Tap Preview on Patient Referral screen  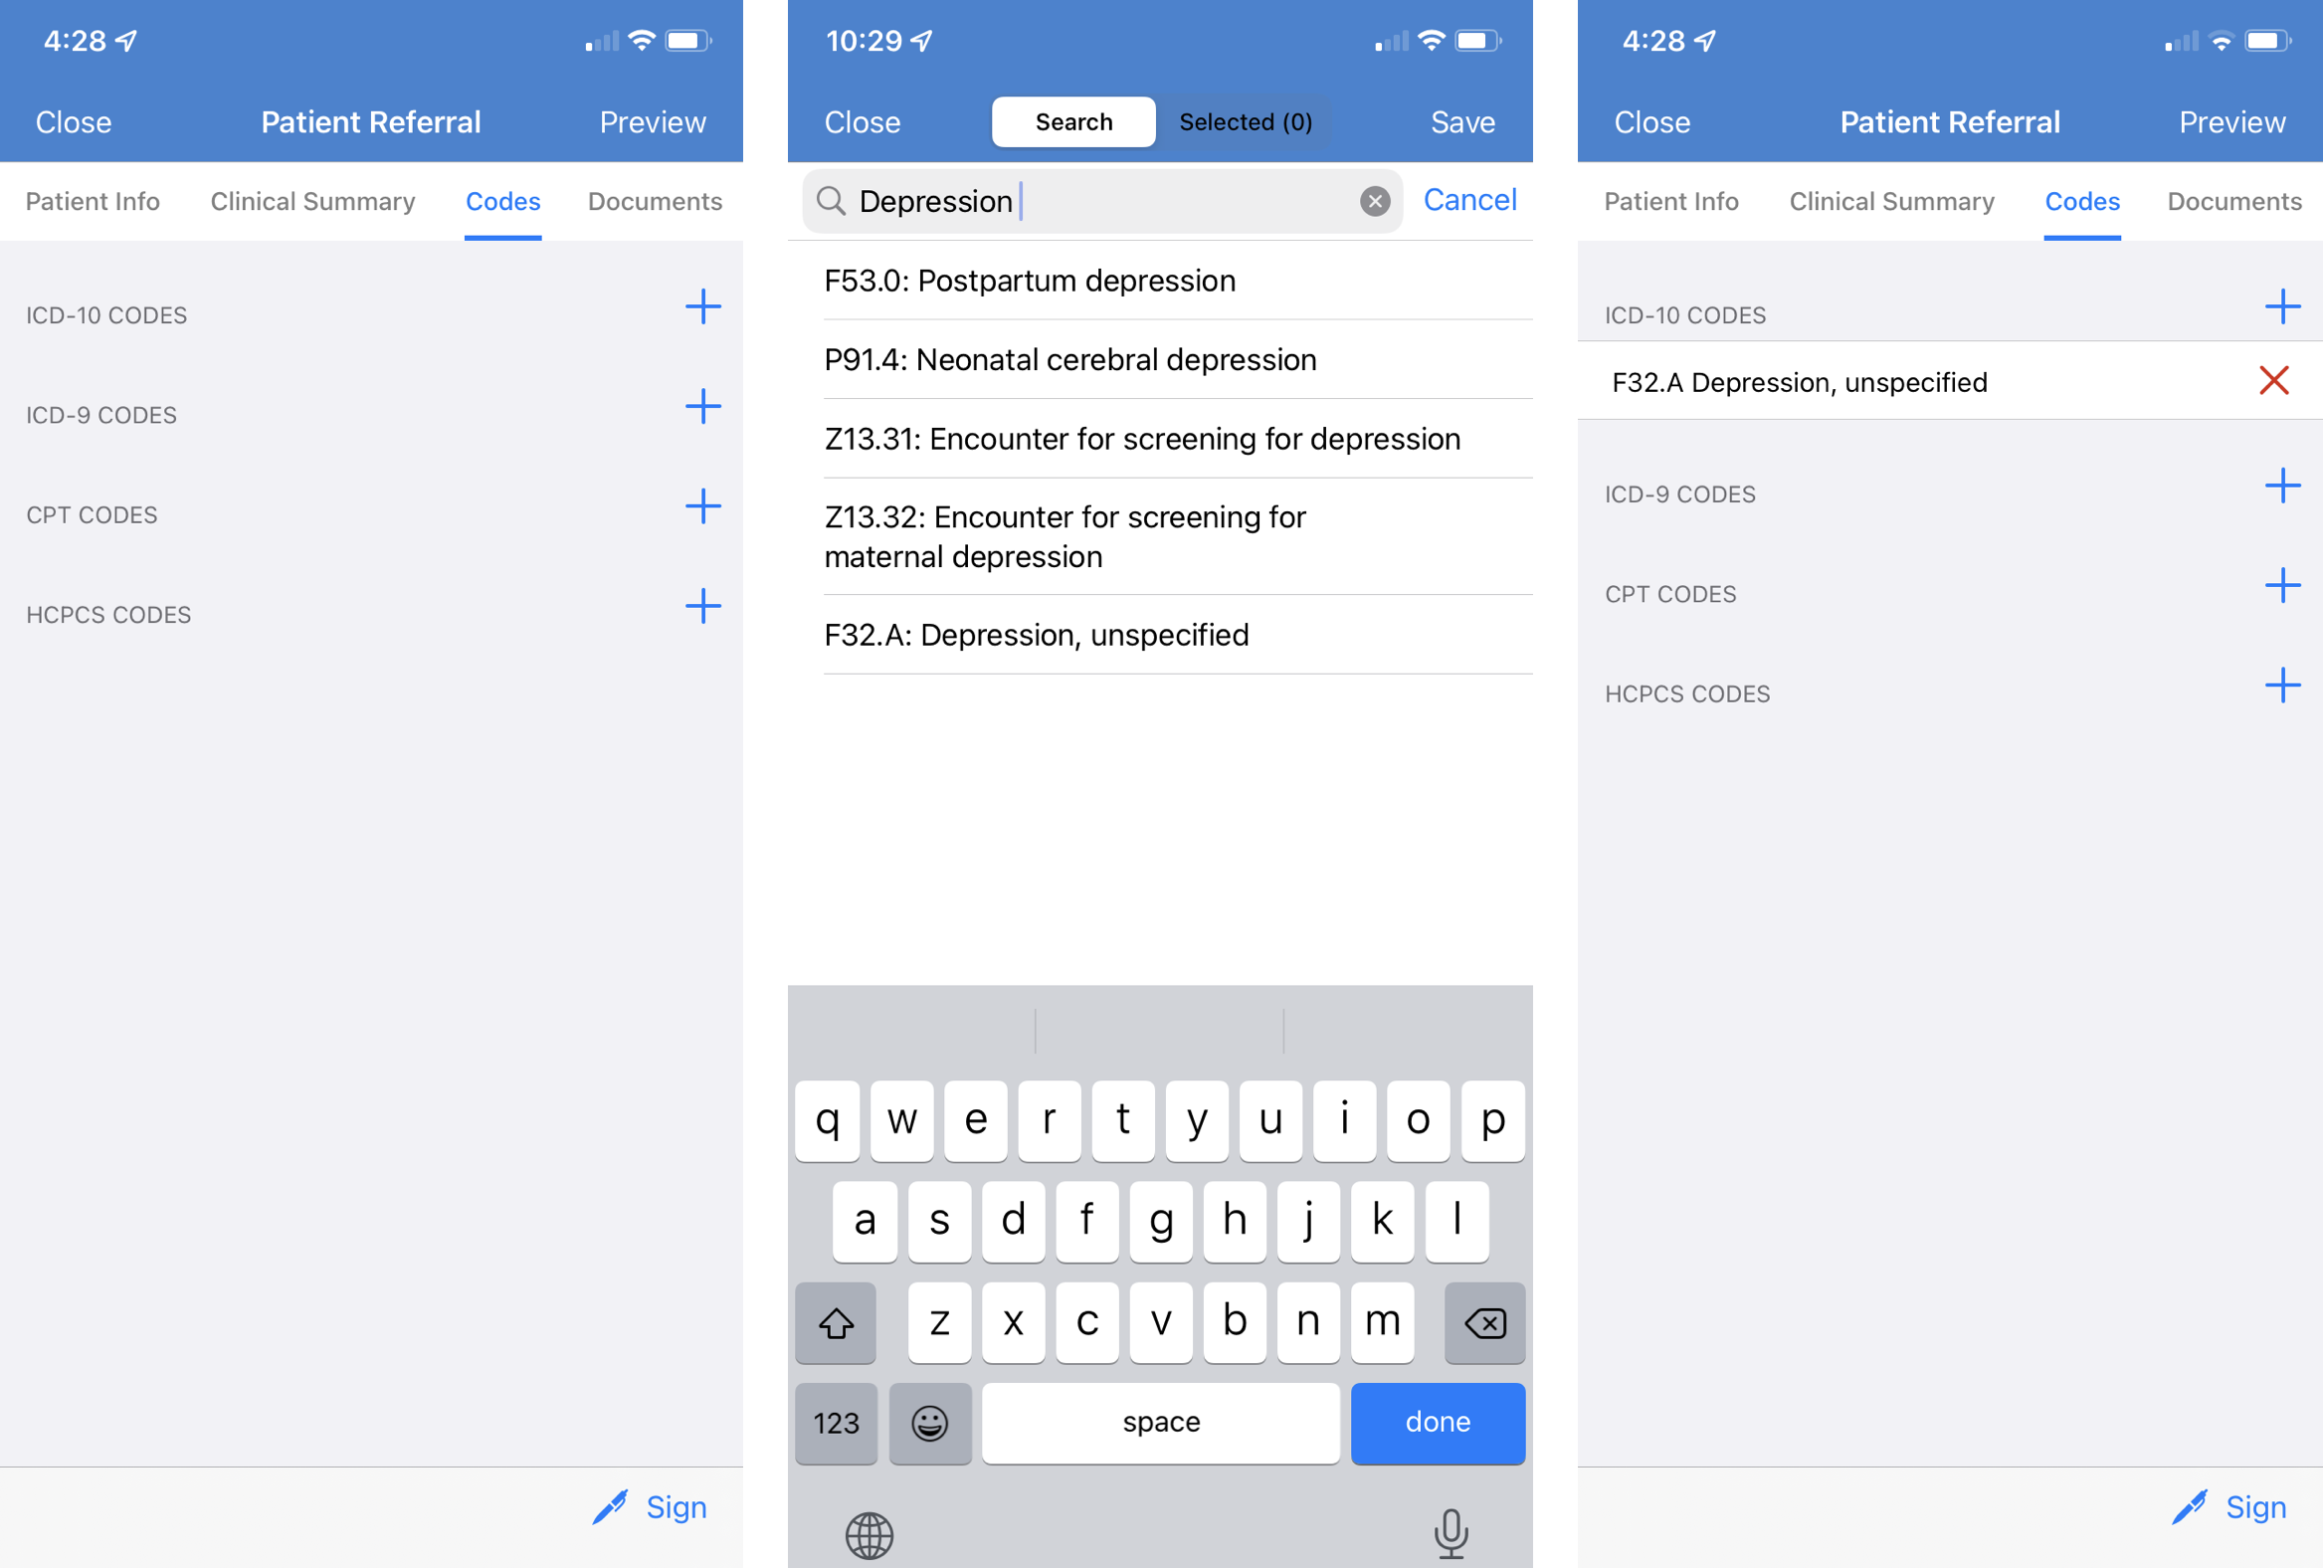coord(658,120)
